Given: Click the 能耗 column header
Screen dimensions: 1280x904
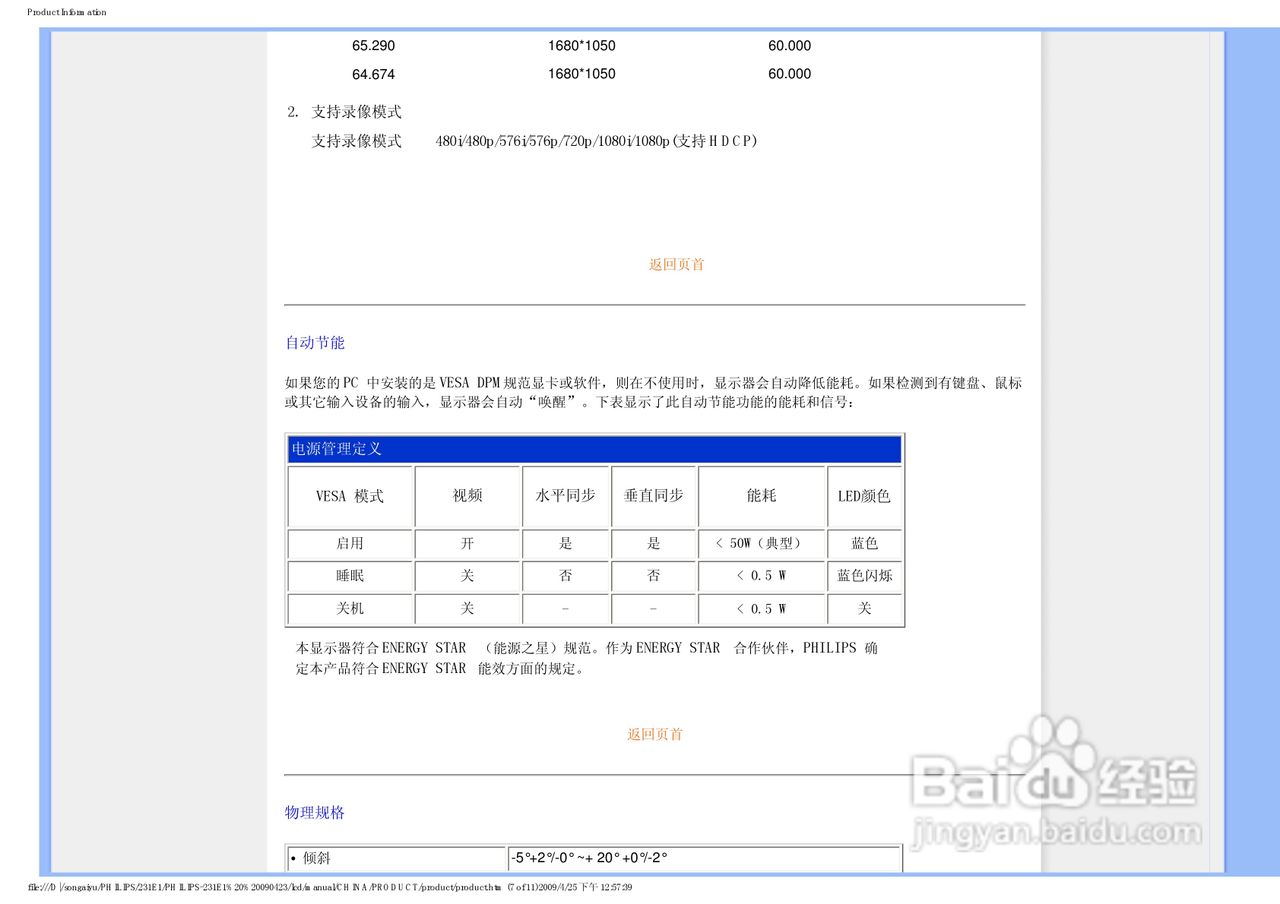Looking at the screenshot, I should (x=761, y=496).
